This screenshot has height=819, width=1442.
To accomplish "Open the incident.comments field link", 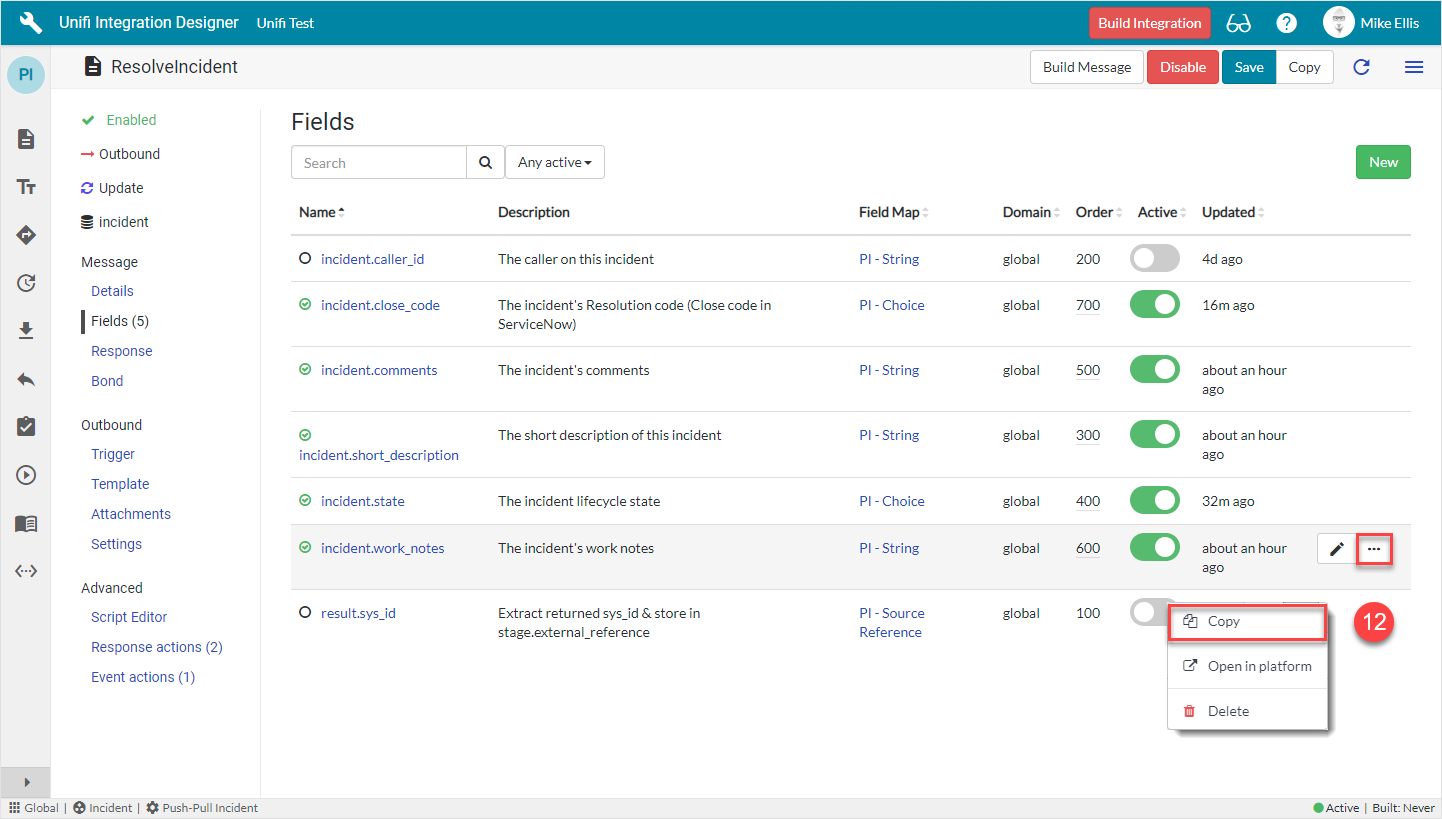I will pyautogui.click(x=379, y=370).
